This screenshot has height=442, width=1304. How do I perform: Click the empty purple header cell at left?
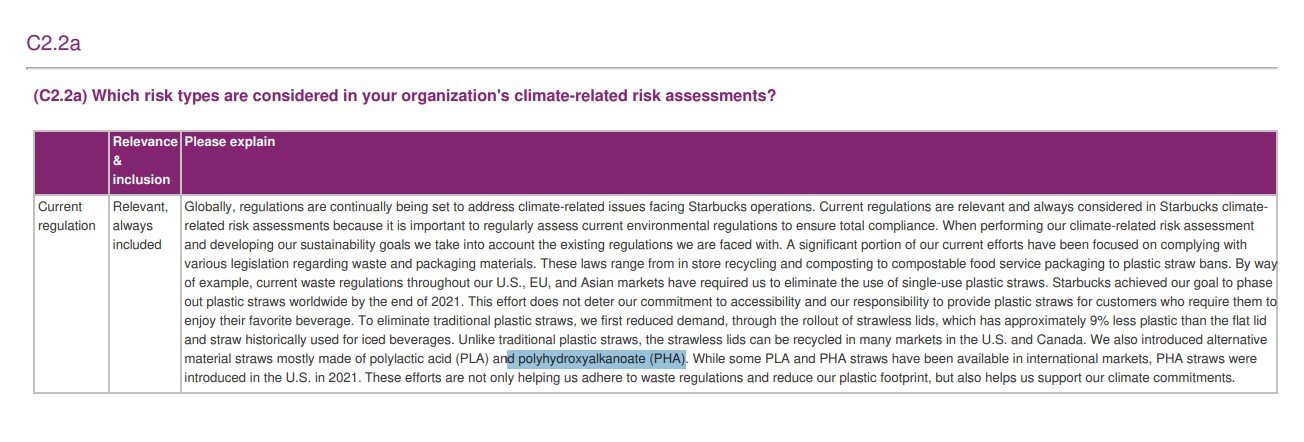(x=71, y=162)
